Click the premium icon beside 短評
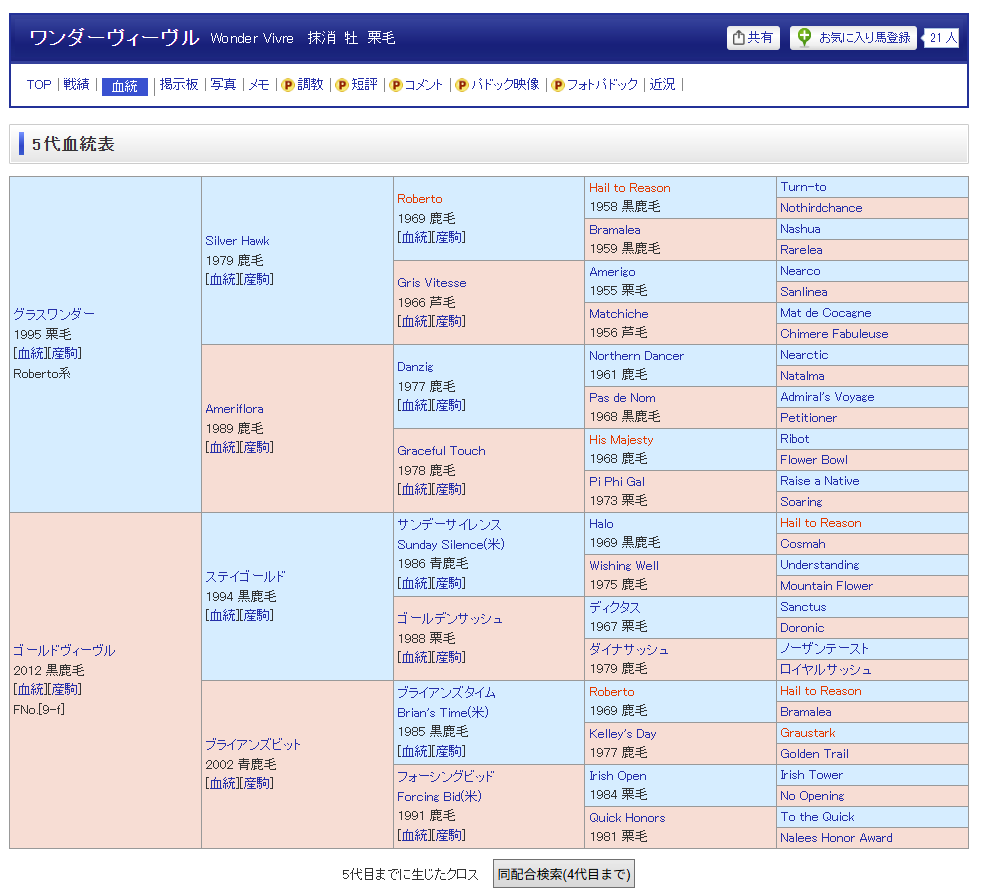The height and width of the screenshot is (895, 982). coord(341,85)
